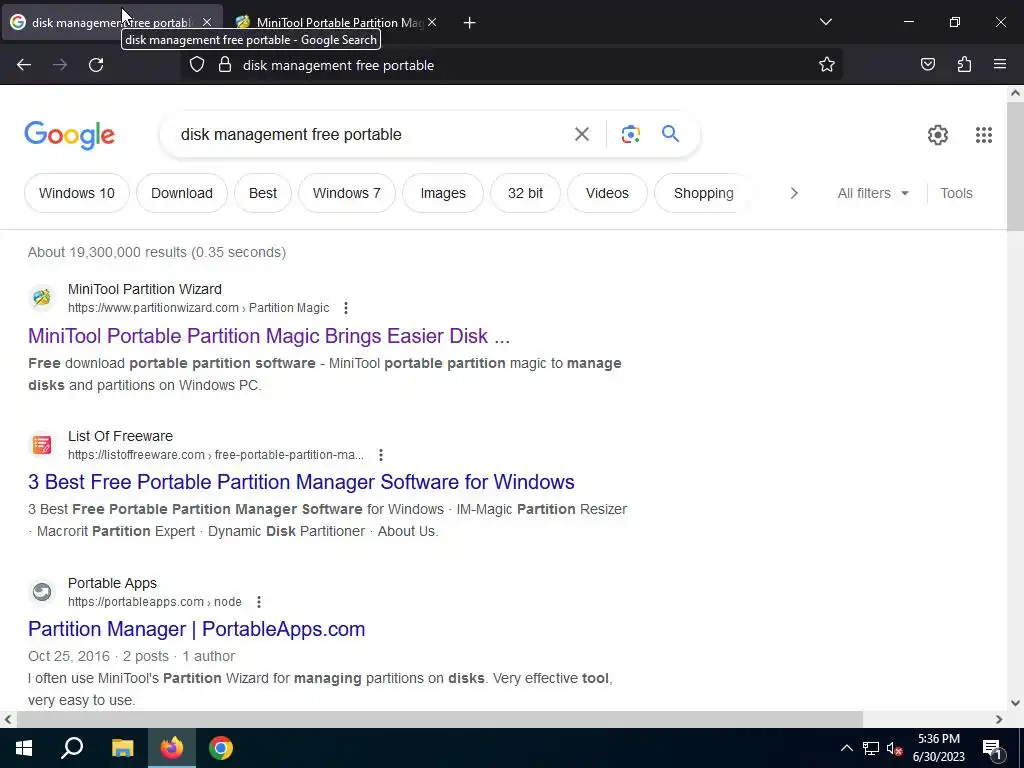Clear the Google search box text
1024x768 pixels.
(x=581, y=135)
